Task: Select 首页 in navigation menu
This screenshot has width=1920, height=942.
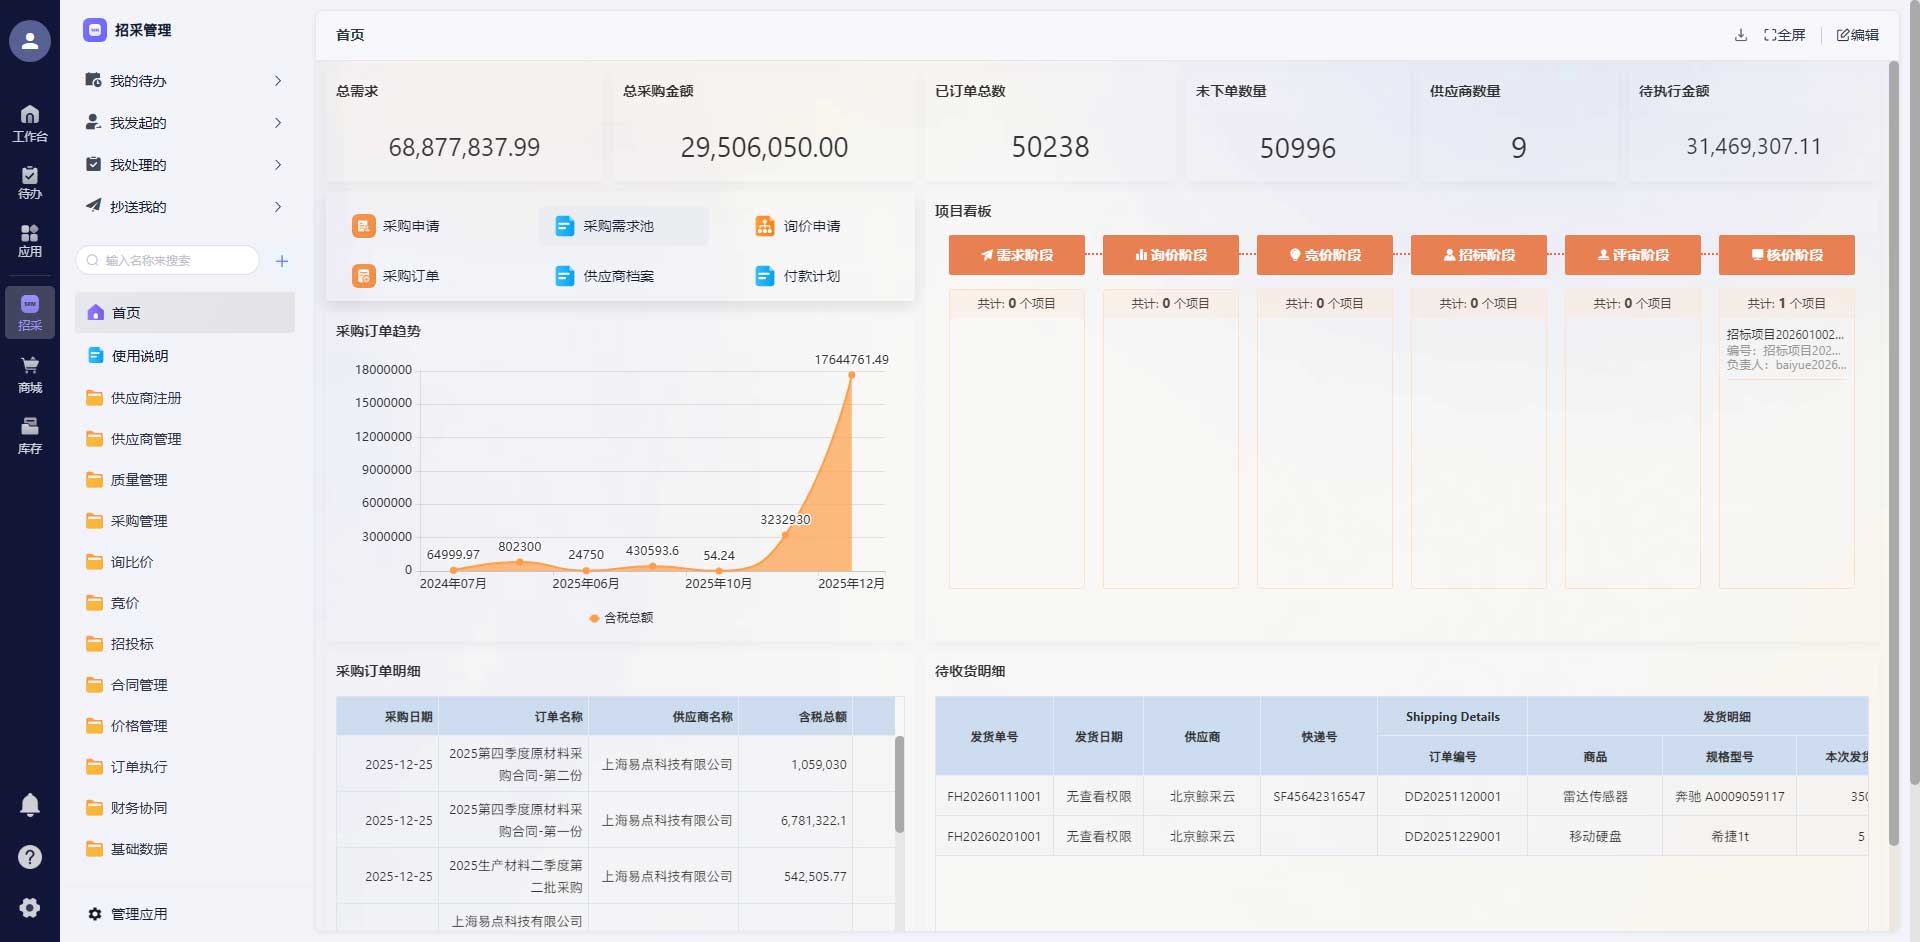Action: click(185, 313)
